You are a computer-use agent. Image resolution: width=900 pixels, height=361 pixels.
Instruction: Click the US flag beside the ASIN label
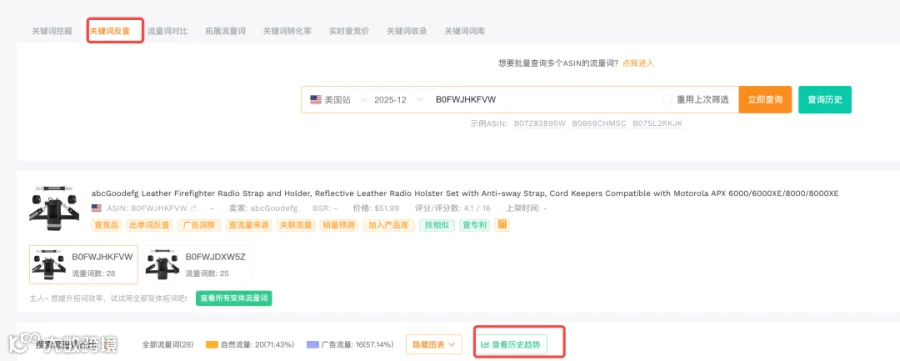[x=96, y=208]
